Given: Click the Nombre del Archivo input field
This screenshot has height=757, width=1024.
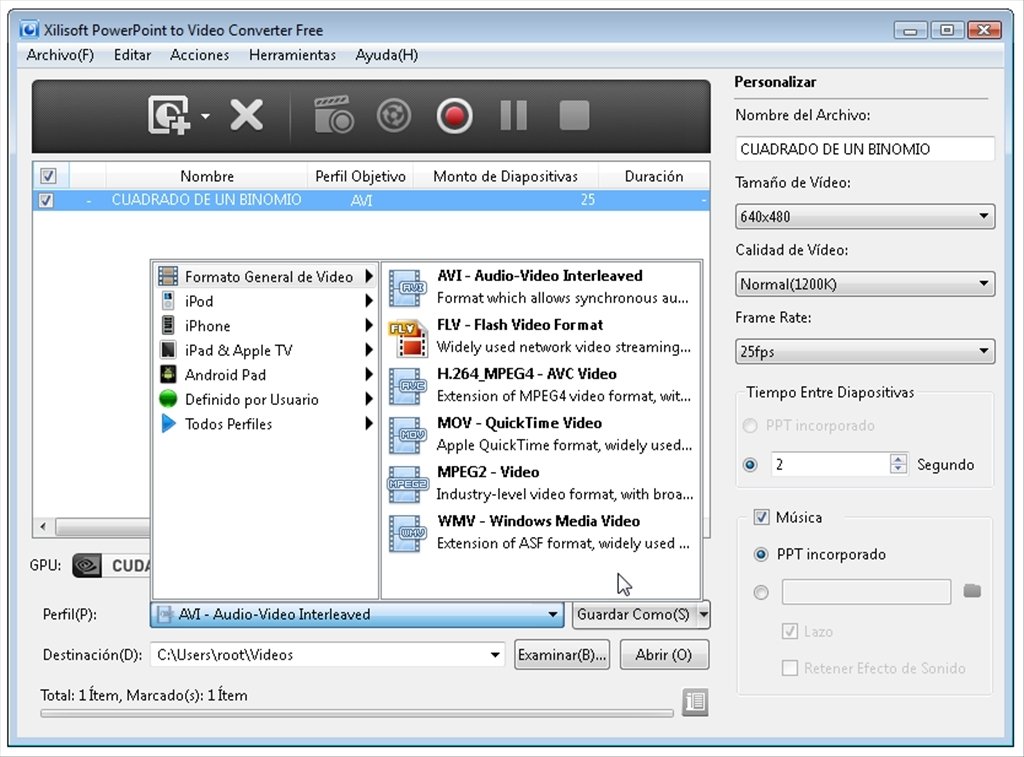Looking at the screenshot, I should pos(865,149).
